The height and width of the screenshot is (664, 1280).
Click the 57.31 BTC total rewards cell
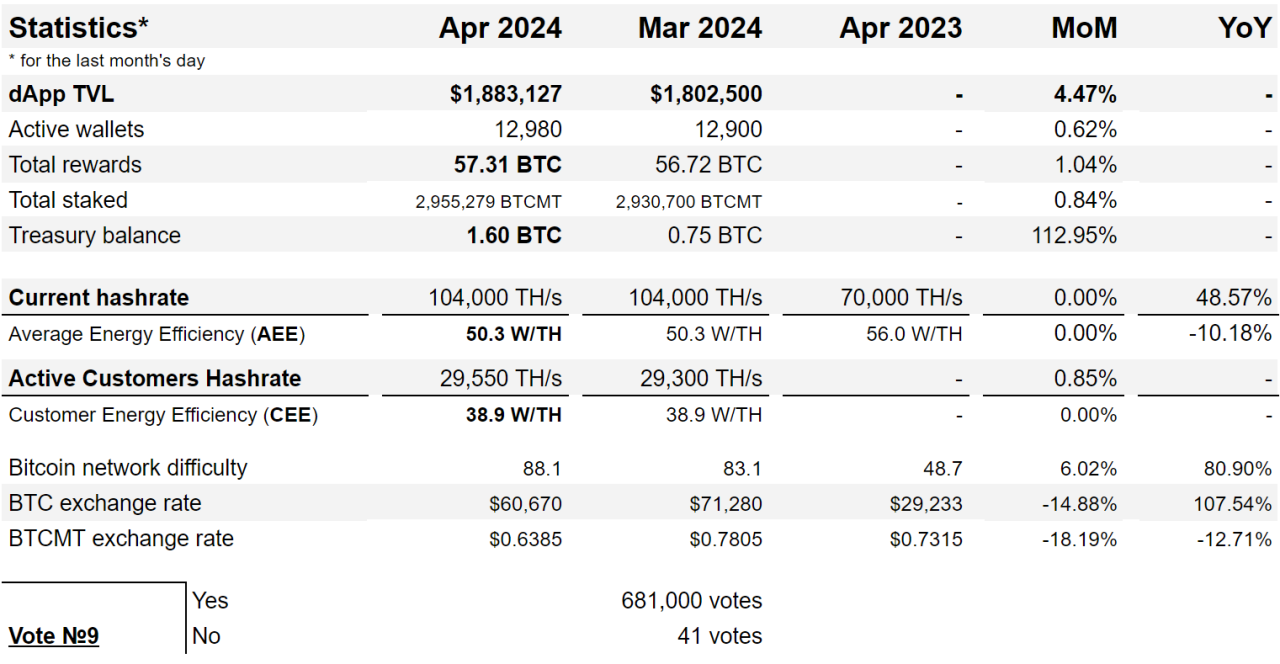tap(507, 165)
